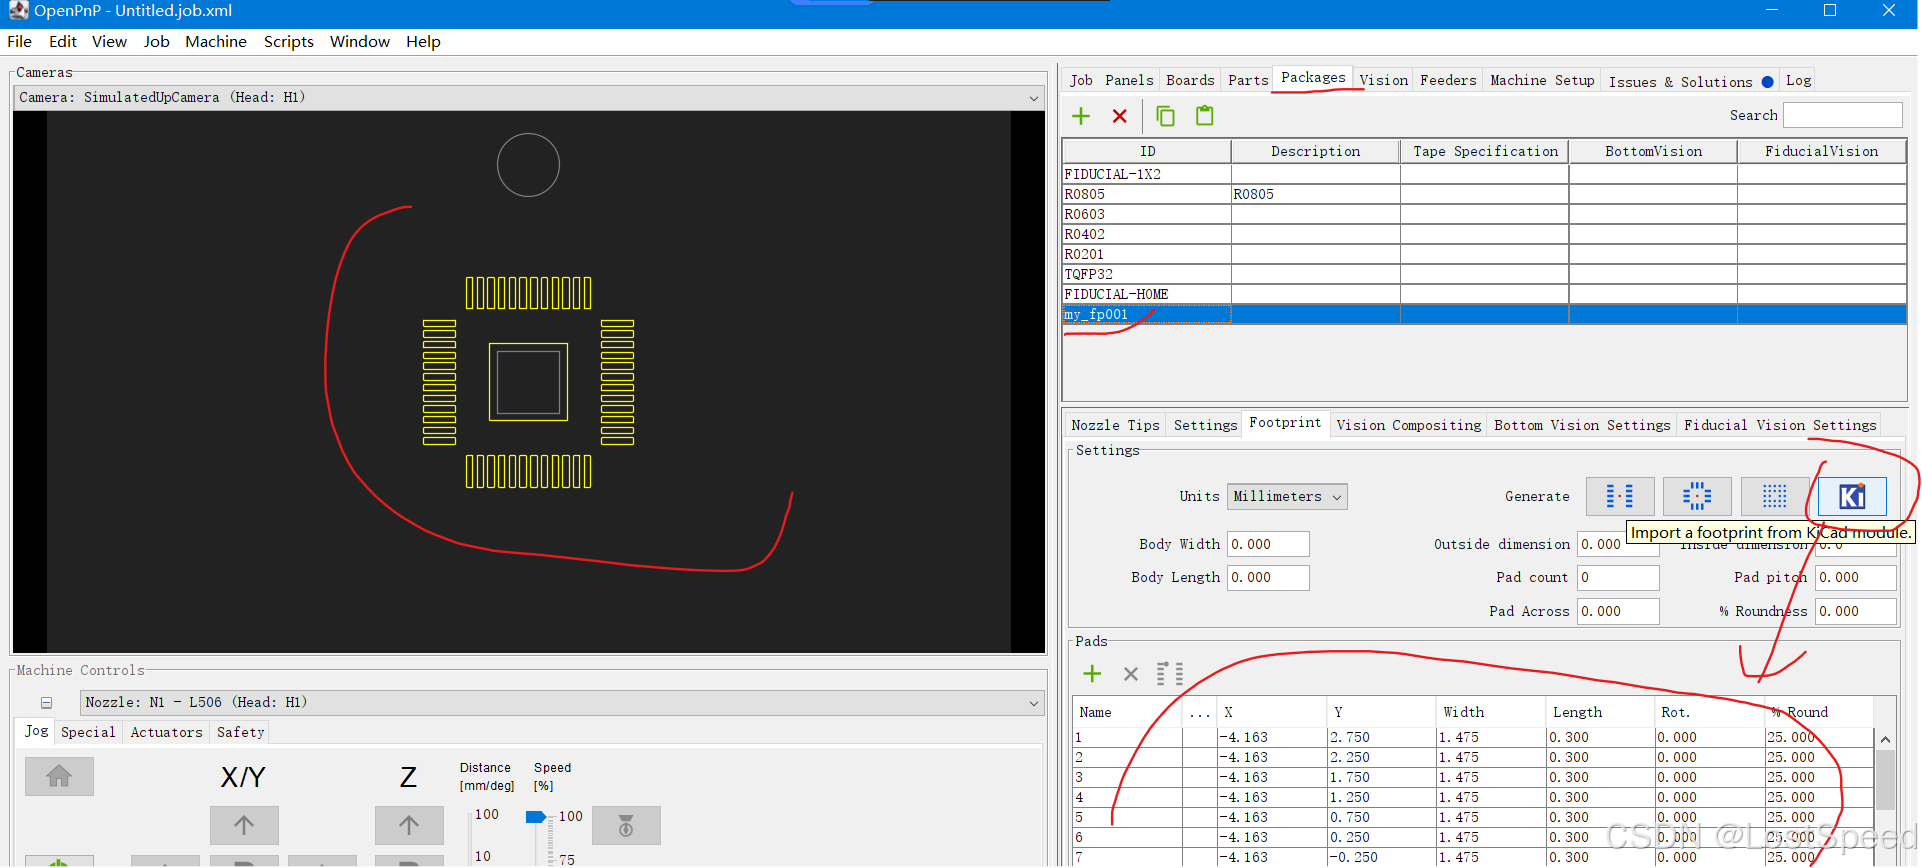Click the packages Search field
Image resolution: width=1922 pixels, height=868 pixels.
1842,115
